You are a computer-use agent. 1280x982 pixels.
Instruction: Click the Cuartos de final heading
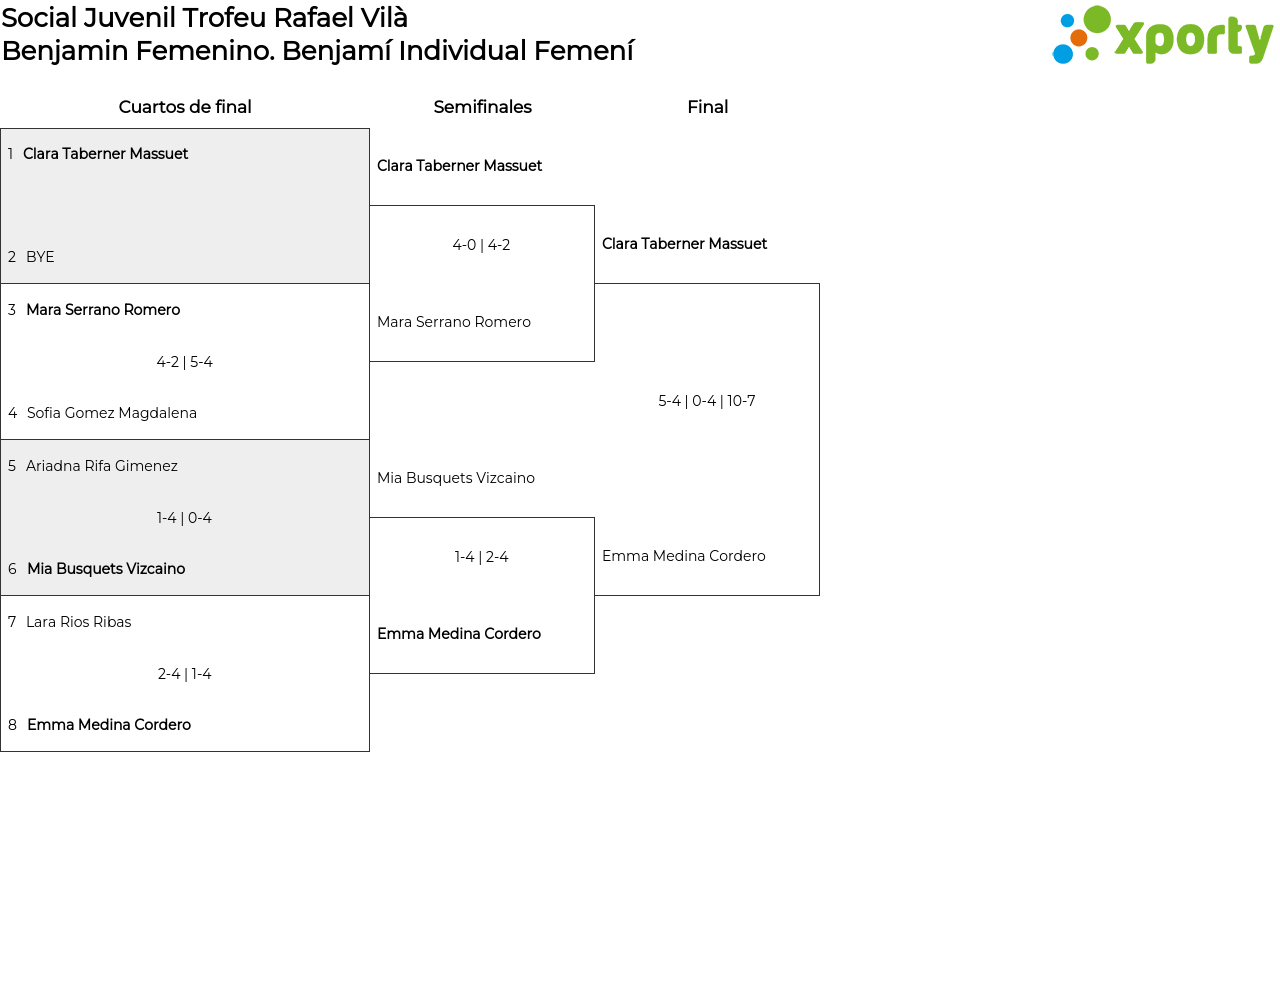pyautogui.click(x=185, y=107)
